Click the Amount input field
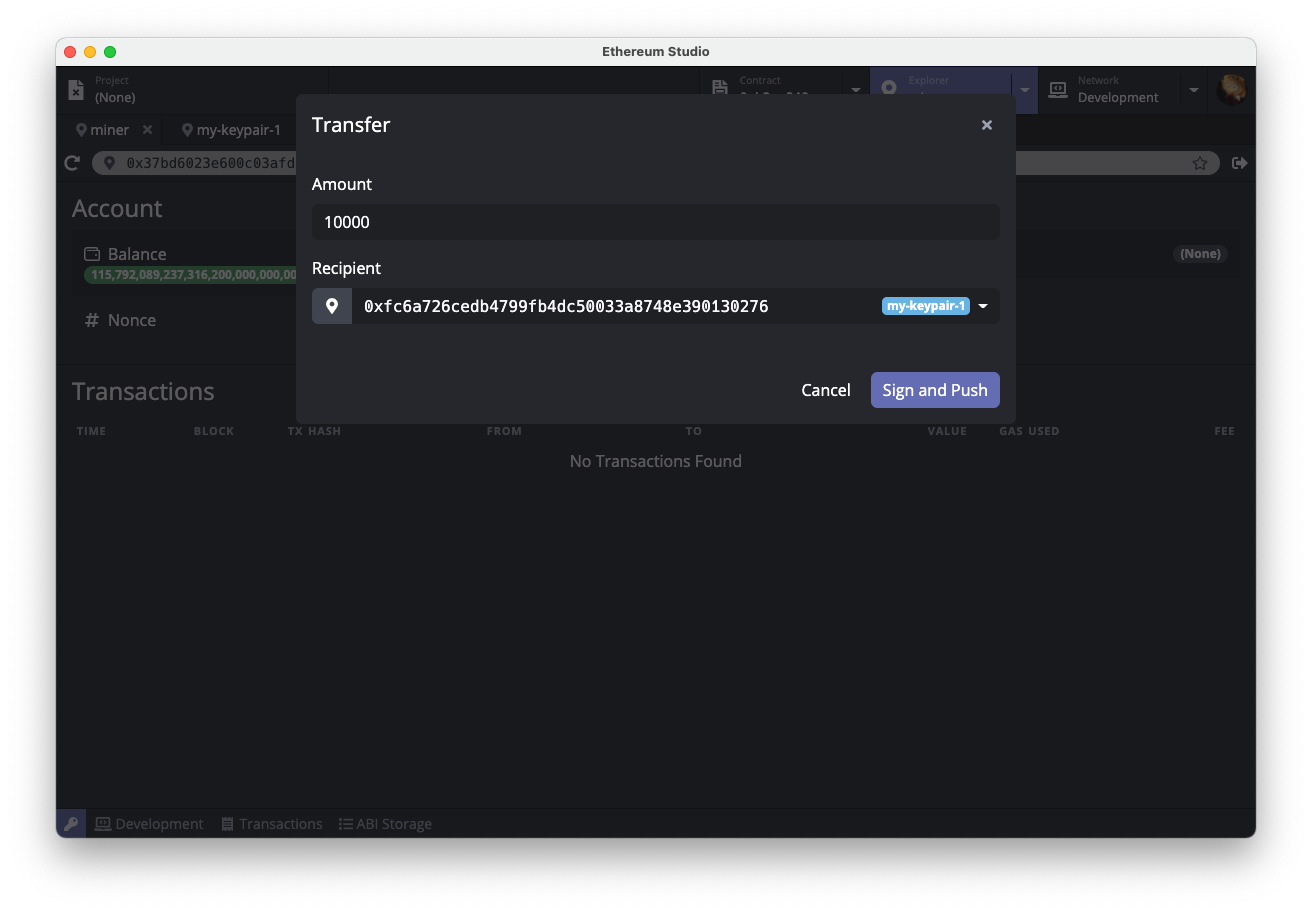Image resolution: width=1312 pixels, height=912 pixels. pyautogui.click(x=655, y=222)
